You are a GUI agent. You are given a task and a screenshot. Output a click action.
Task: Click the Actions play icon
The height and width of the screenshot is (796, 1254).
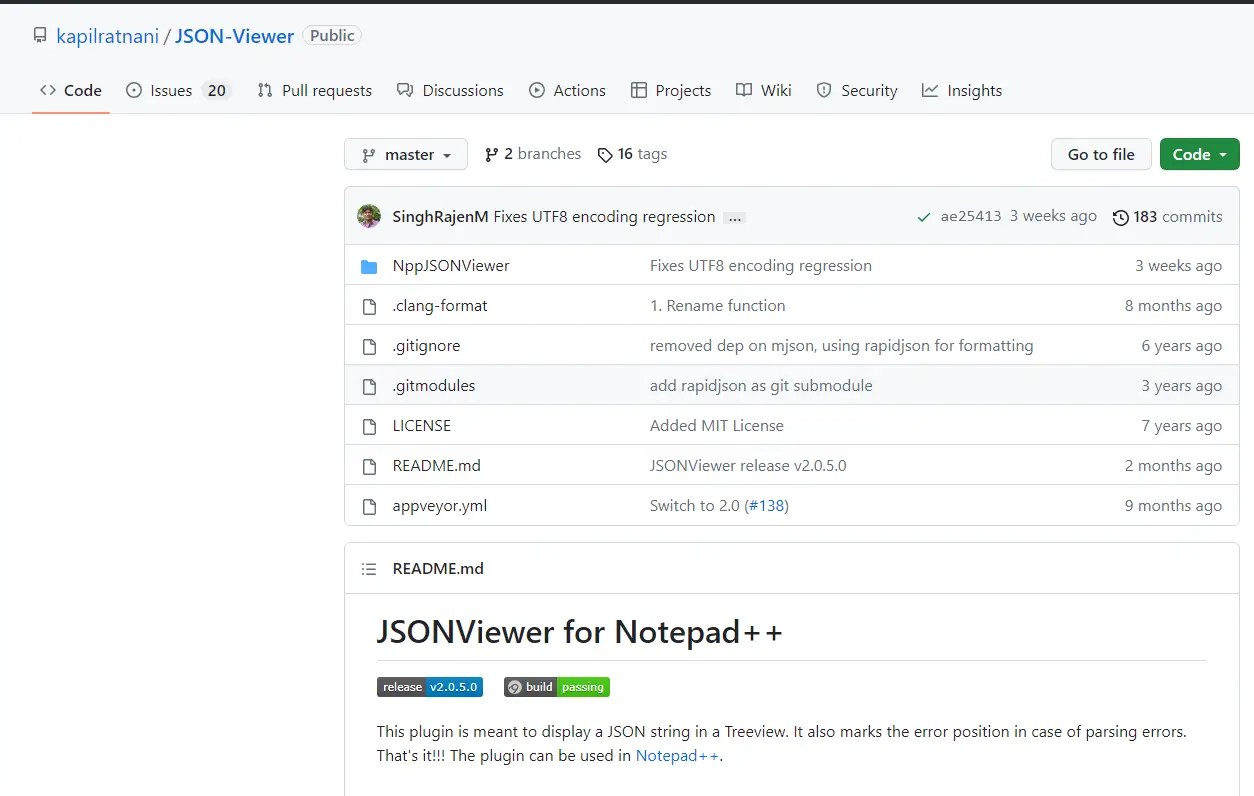539,90
